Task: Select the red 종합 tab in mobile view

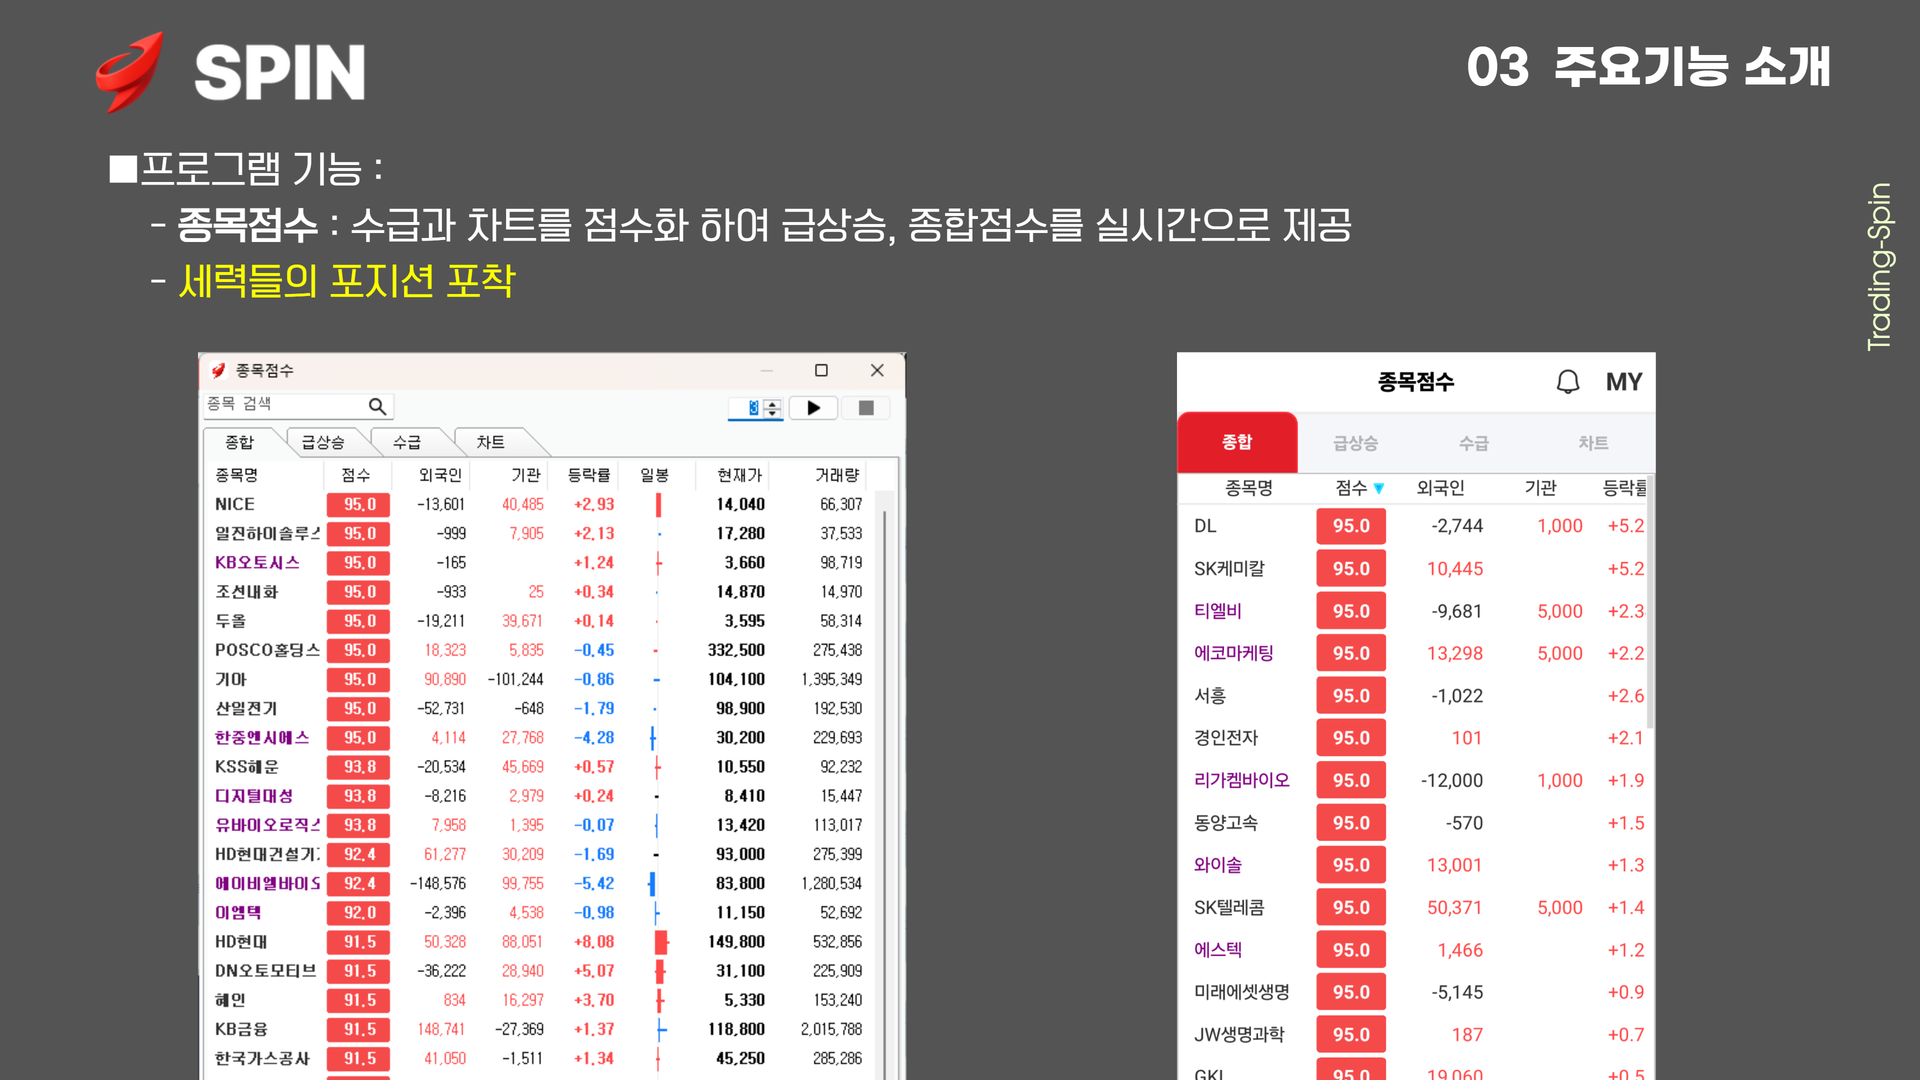Action: [1237, 442]
